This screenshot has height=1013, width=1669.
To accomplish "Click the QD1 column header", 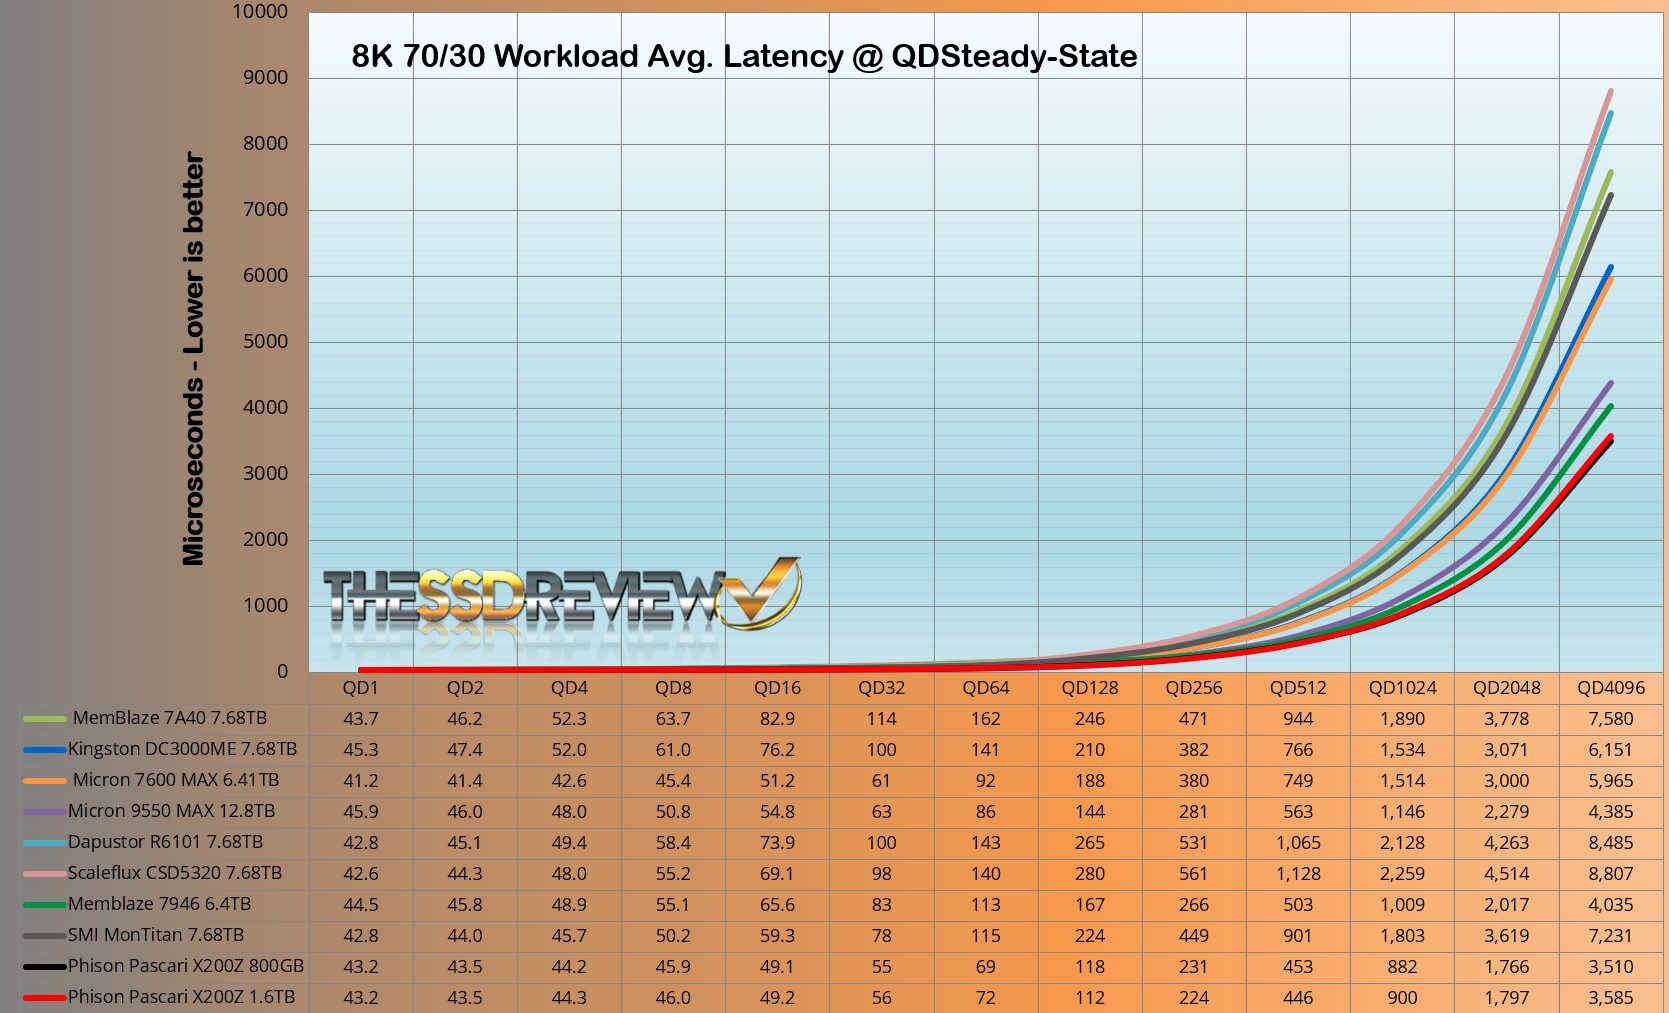I will point(361,688).
